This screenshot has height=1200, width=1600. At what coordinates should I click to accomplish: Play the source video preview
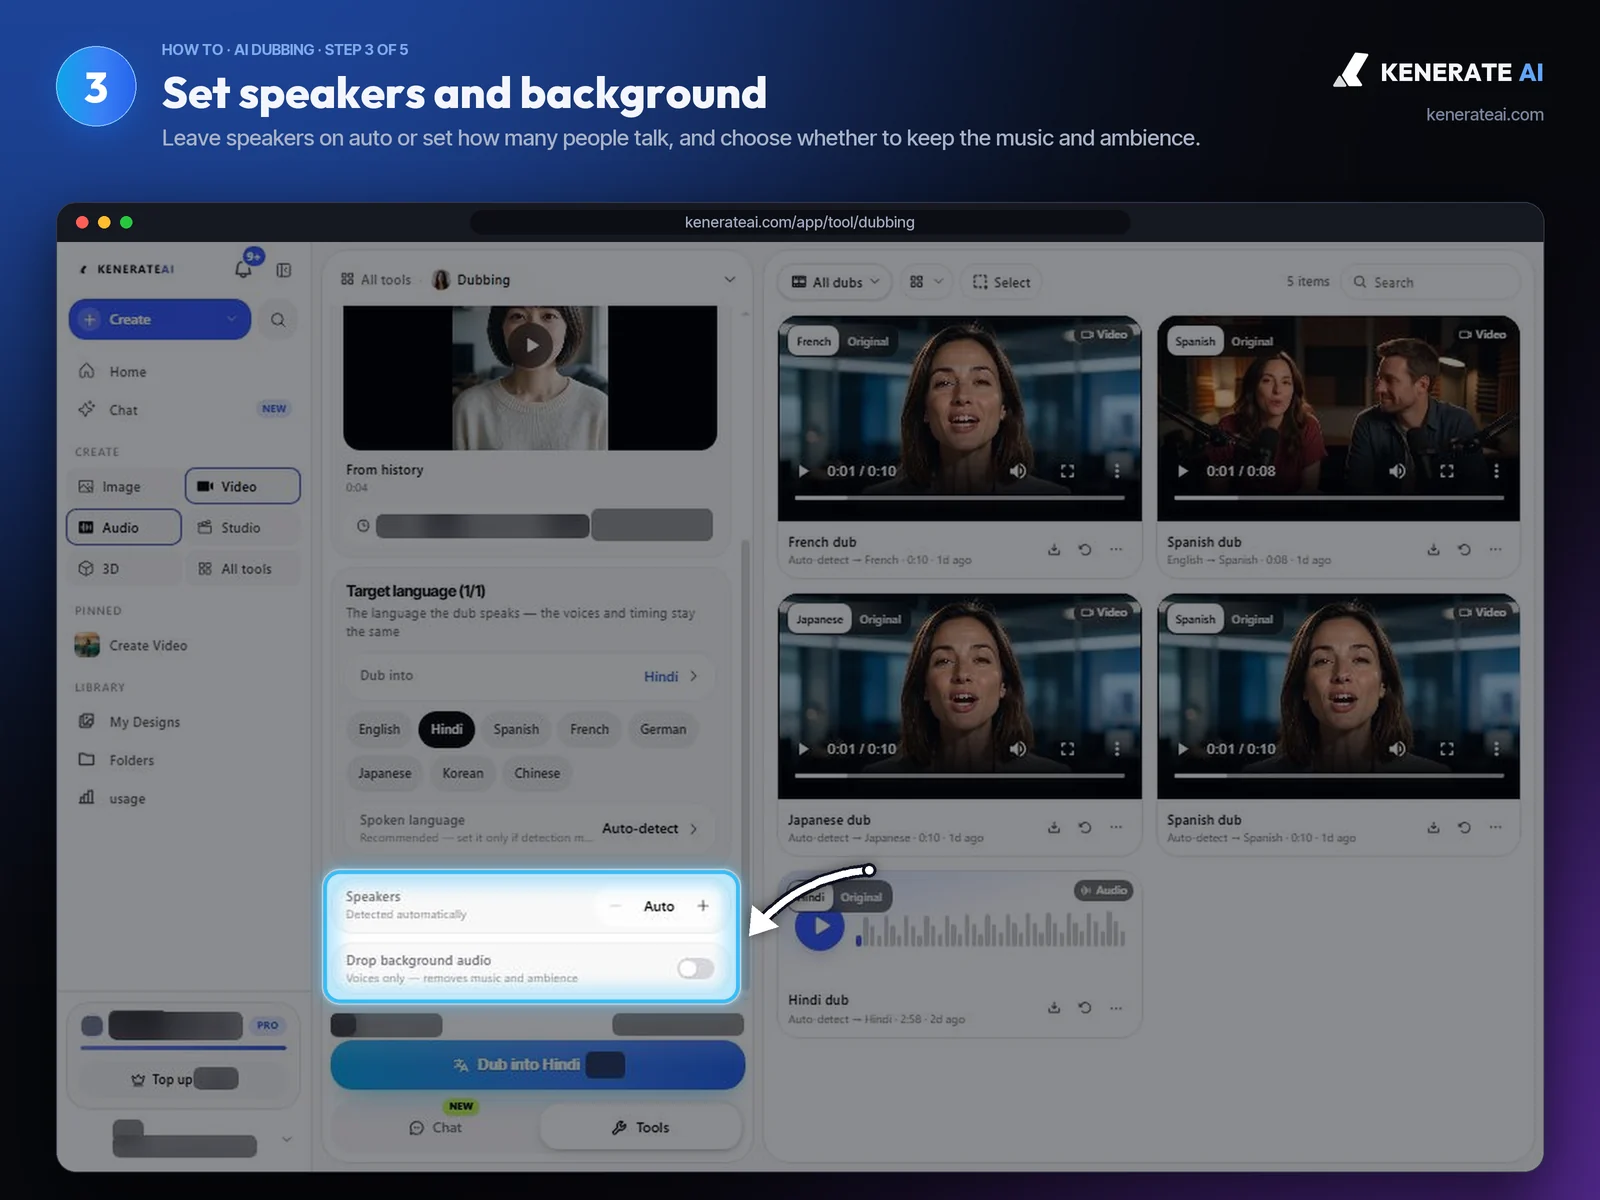[531, 346]
